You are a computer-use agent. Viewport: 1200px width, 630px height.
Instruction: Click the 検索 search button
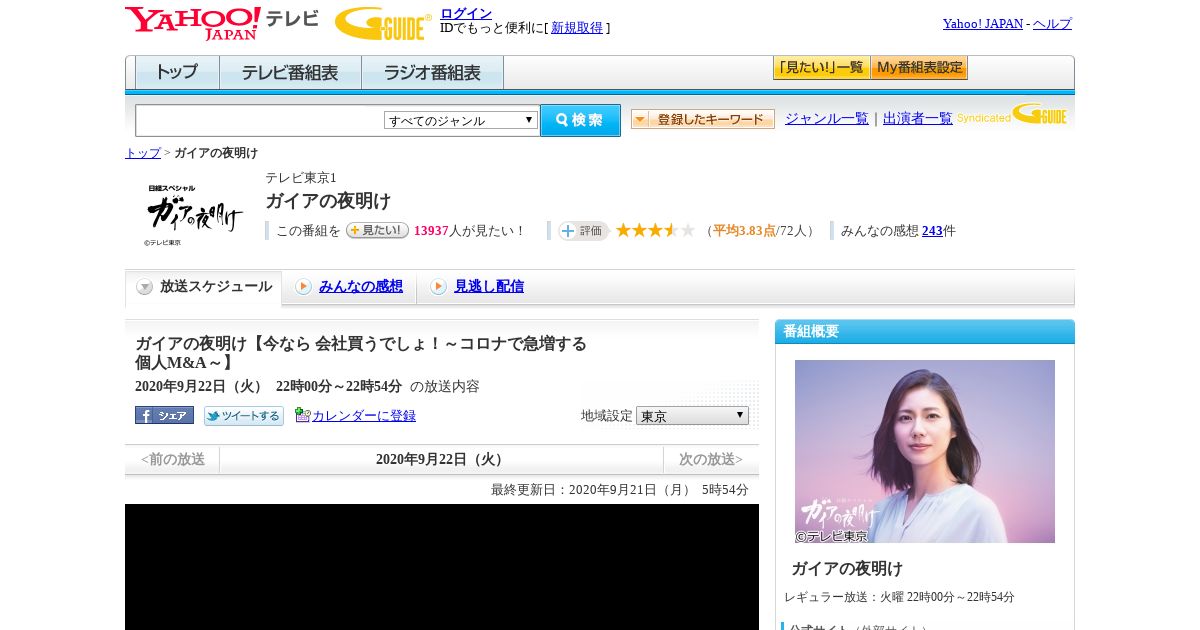coord(580,120)
